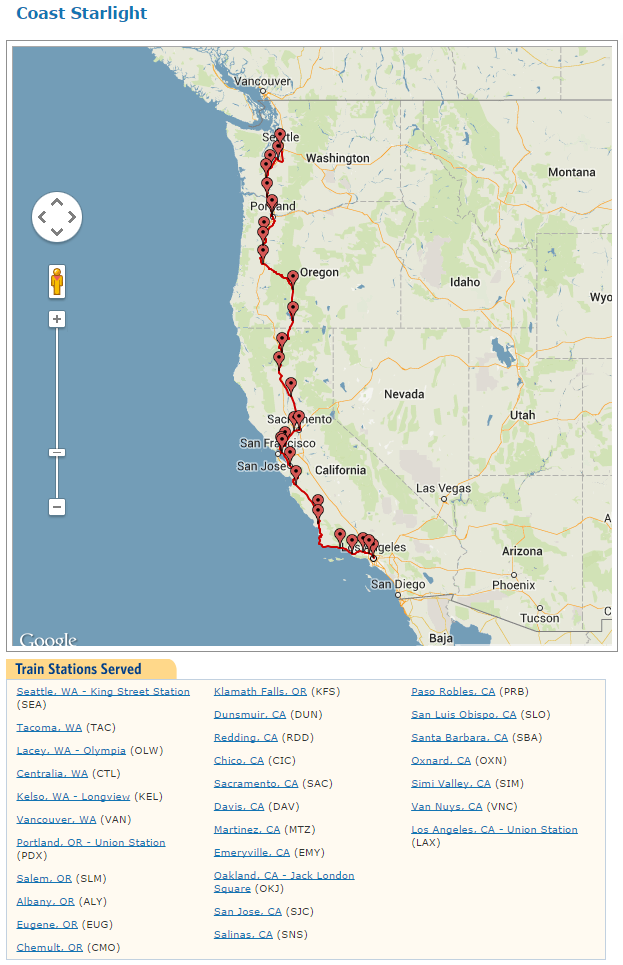Open the Santa Barbara, CA link
Viewport: 623px width, 965px height.
(x=460, y=737)
